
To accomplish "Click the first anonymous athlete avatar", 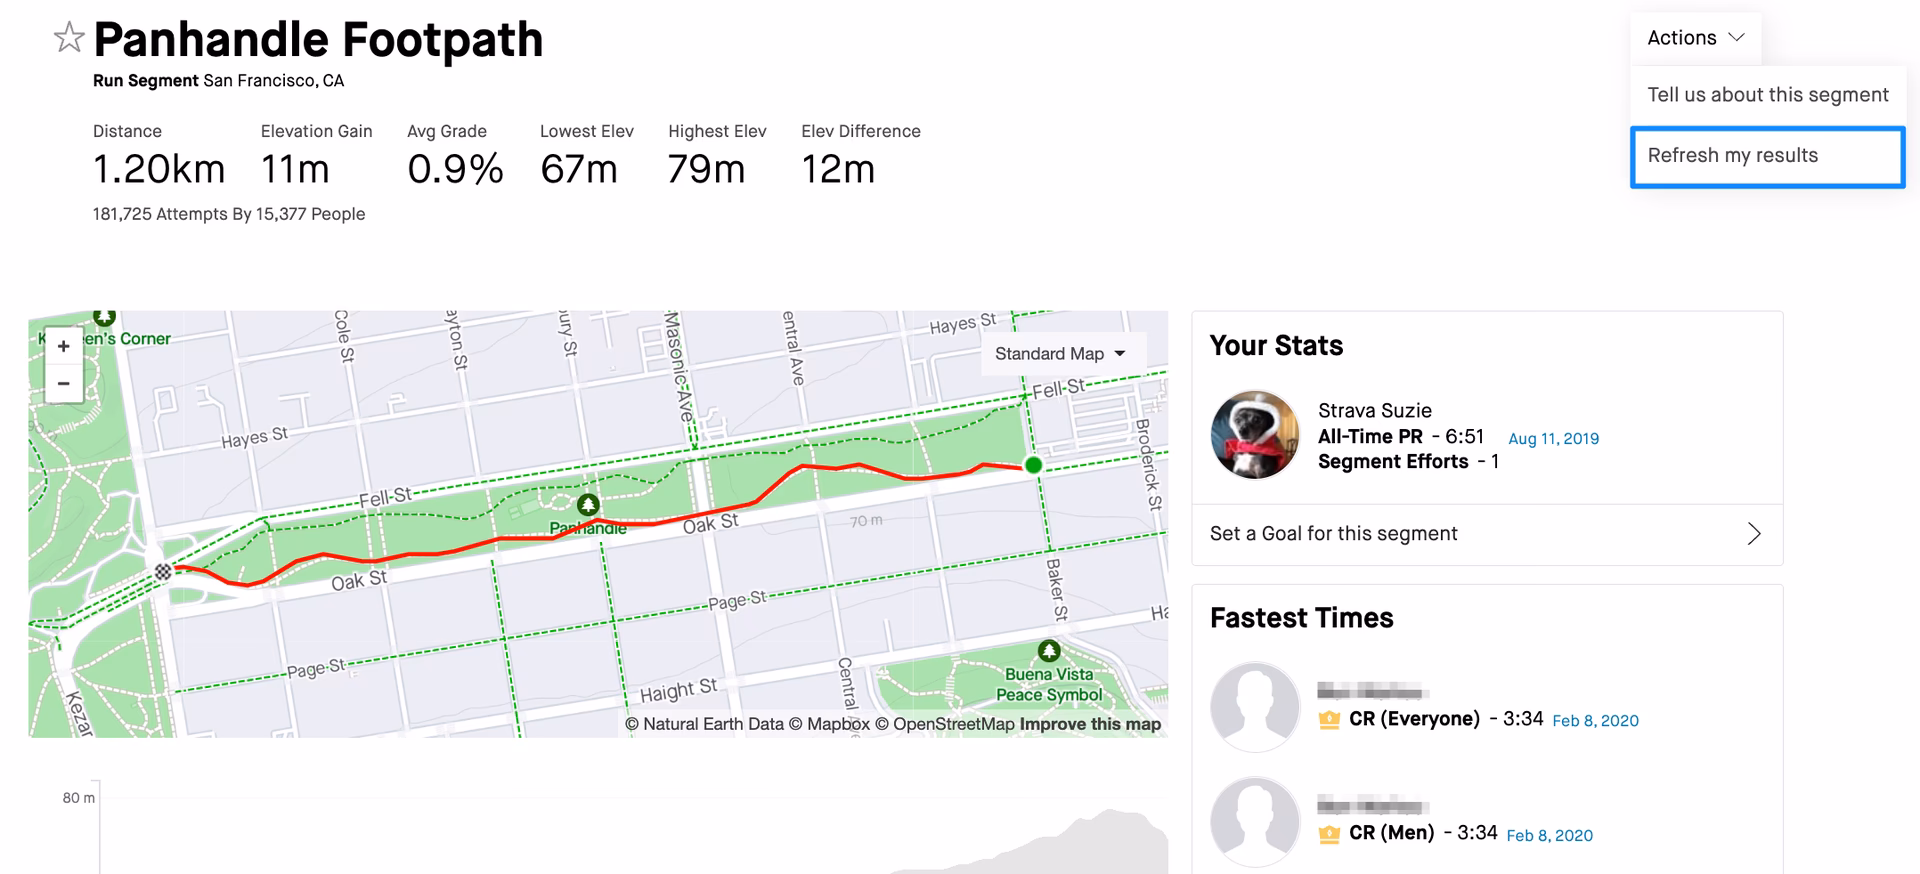I will (1254, 707).
